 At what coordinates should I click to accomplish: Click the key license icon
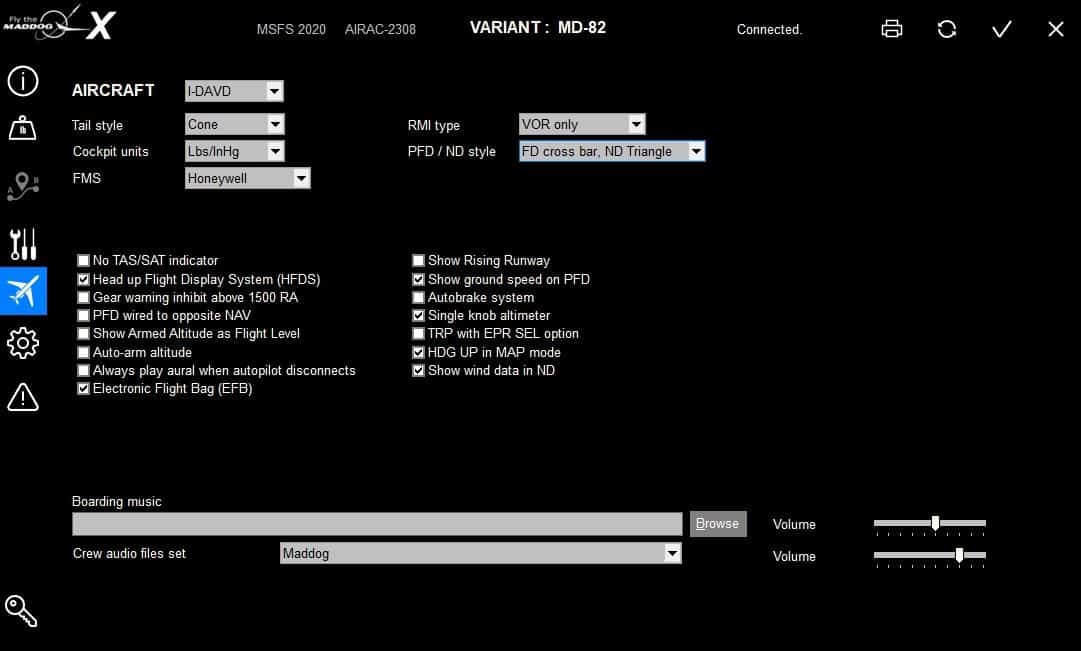tap(21, 609)
